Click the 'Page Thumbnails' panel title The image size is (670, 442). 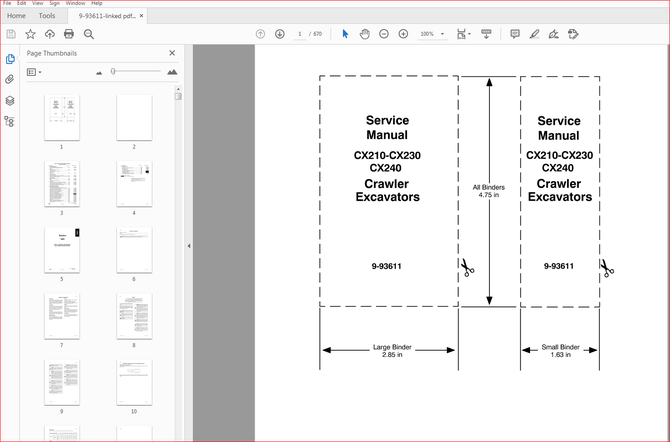[52, 53]
